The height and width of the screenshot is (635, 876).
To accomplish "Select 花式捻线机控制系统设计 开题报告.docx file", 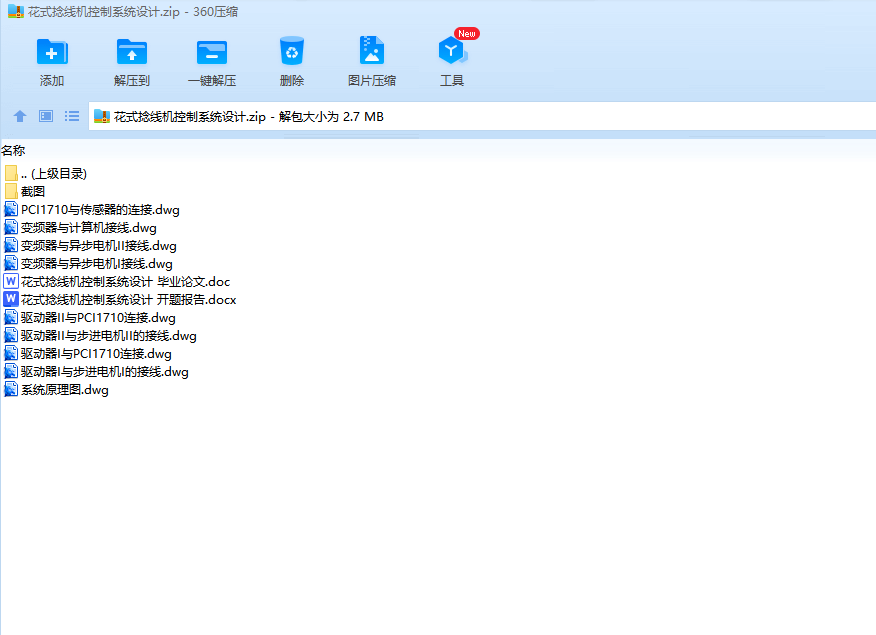I will pyautogui.click(x=120, y=299).
